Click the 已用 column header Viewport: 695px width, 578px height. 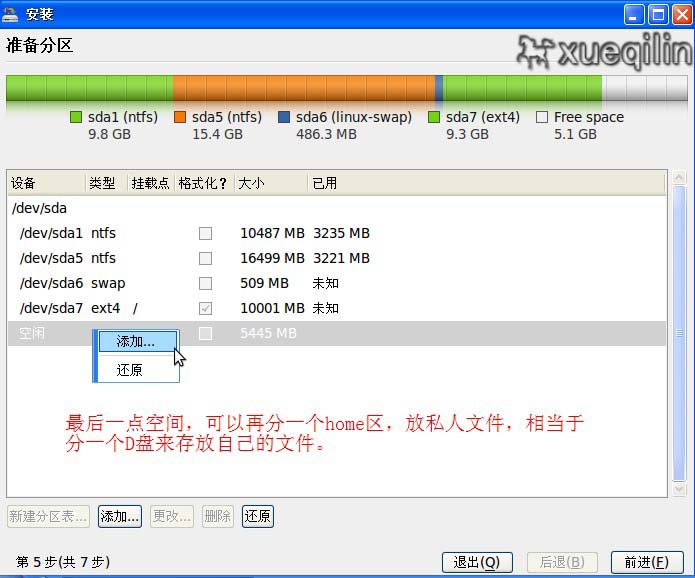486,183
